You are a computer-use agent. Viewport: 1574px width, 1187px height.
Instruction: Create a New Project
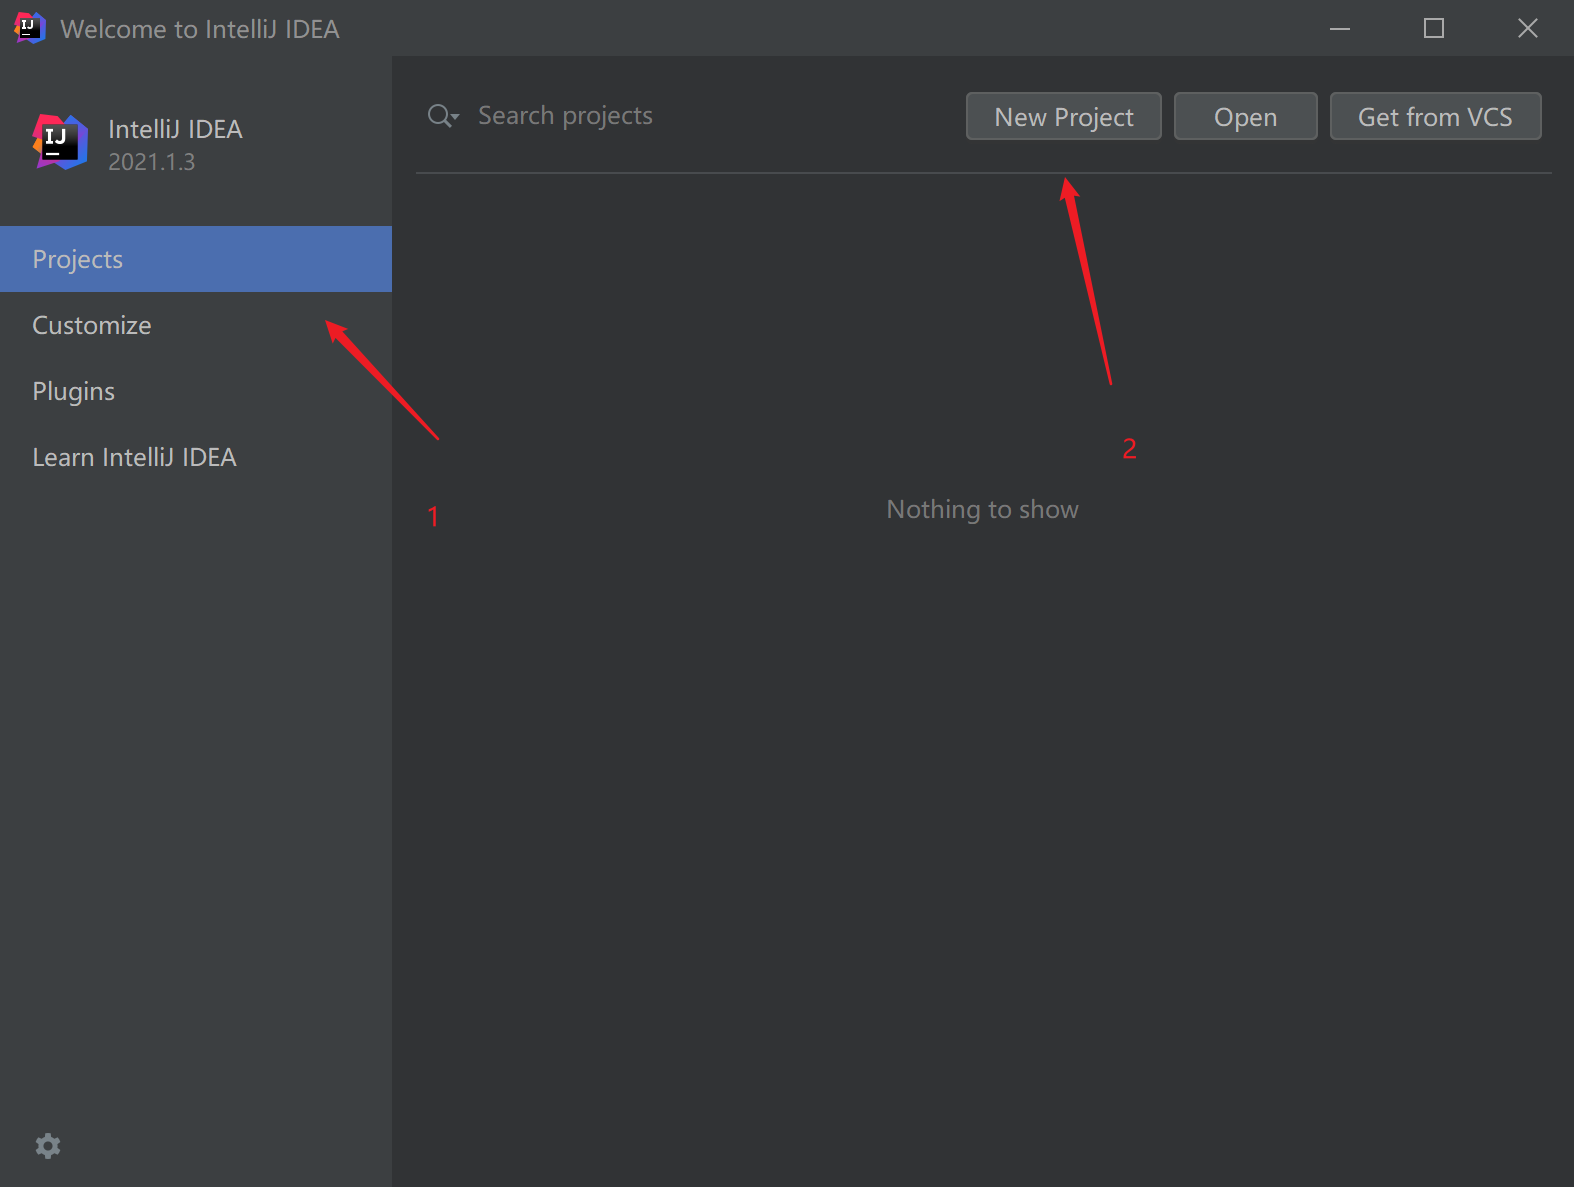coord(1064,117)
